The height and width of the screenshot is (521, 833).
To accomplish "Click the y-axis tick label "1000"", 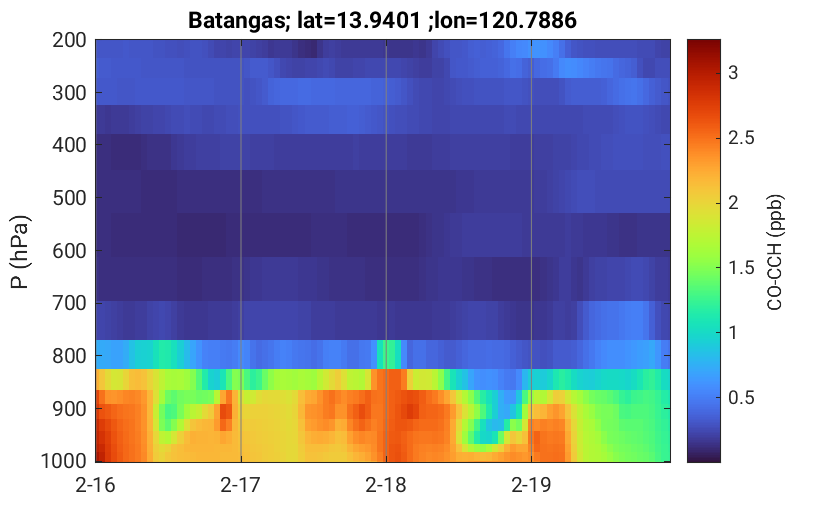I will 64,460.
